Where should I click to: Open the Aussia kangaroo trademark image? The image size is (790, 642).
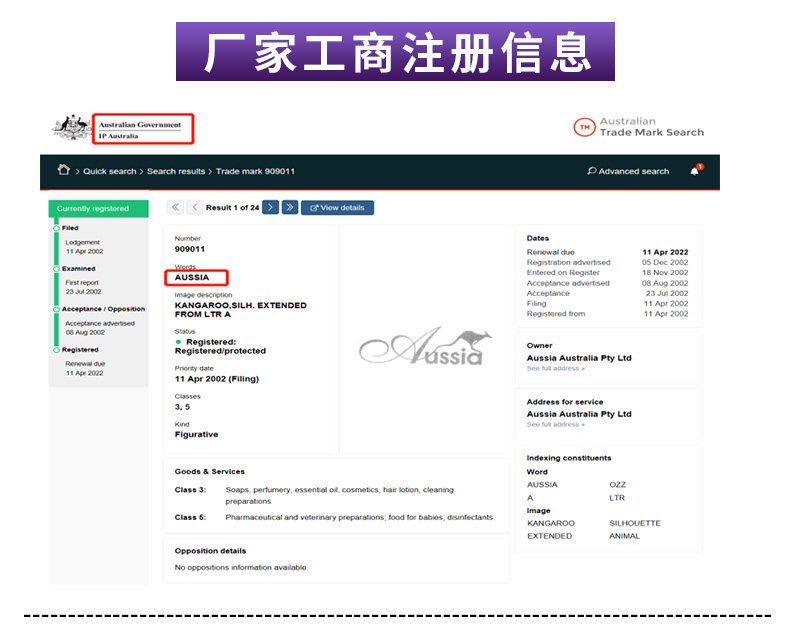pos(425,346)
